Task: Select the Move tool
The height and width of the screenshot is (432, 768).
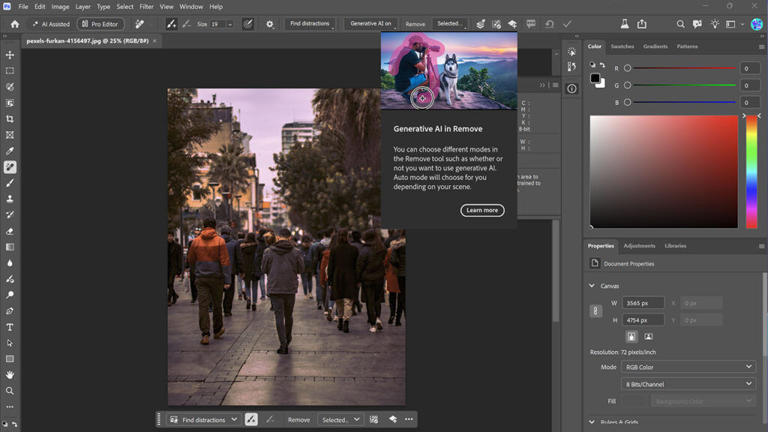Action: [10, 55]
